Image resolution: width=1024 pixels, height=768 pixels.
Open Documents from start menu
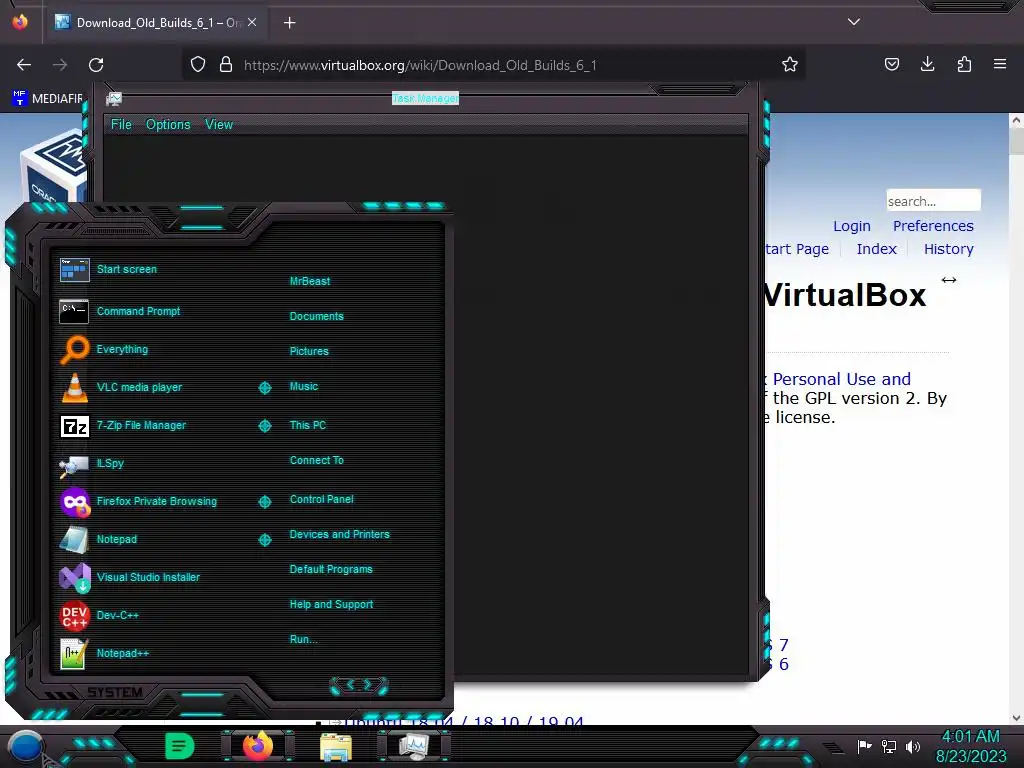point(316,316)
